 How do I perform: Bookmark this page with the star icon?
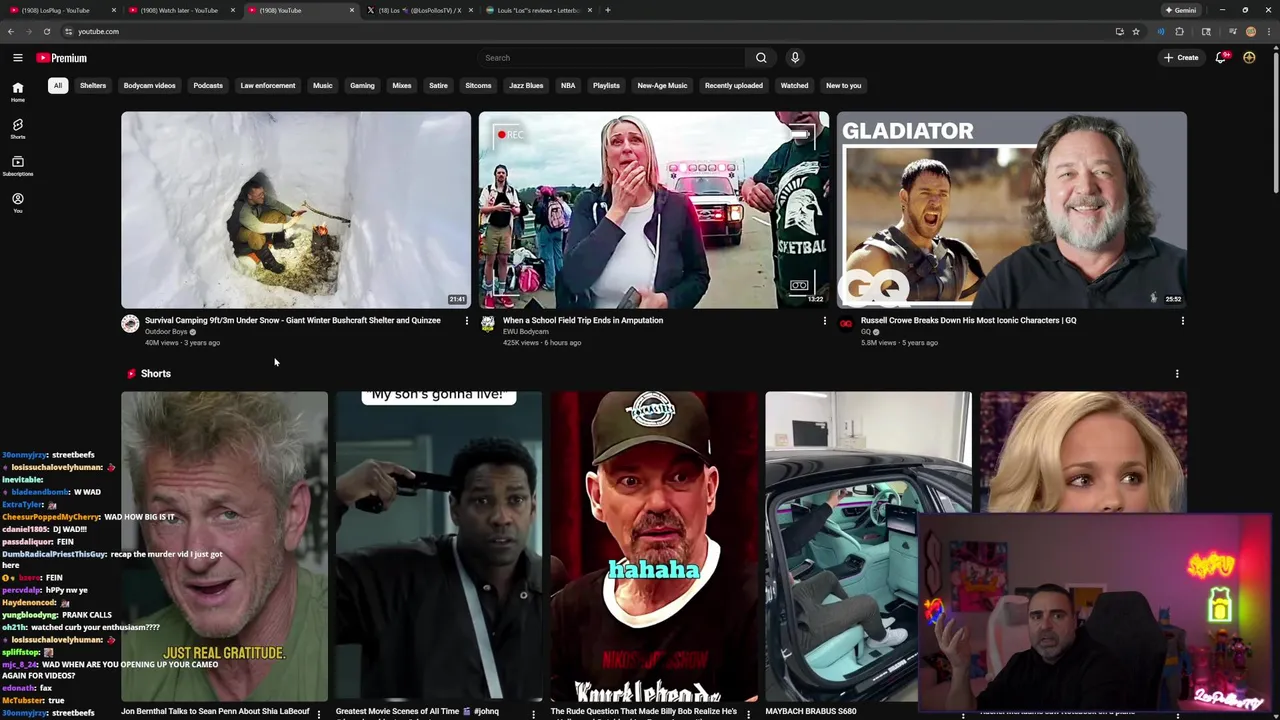point(1136,31)
